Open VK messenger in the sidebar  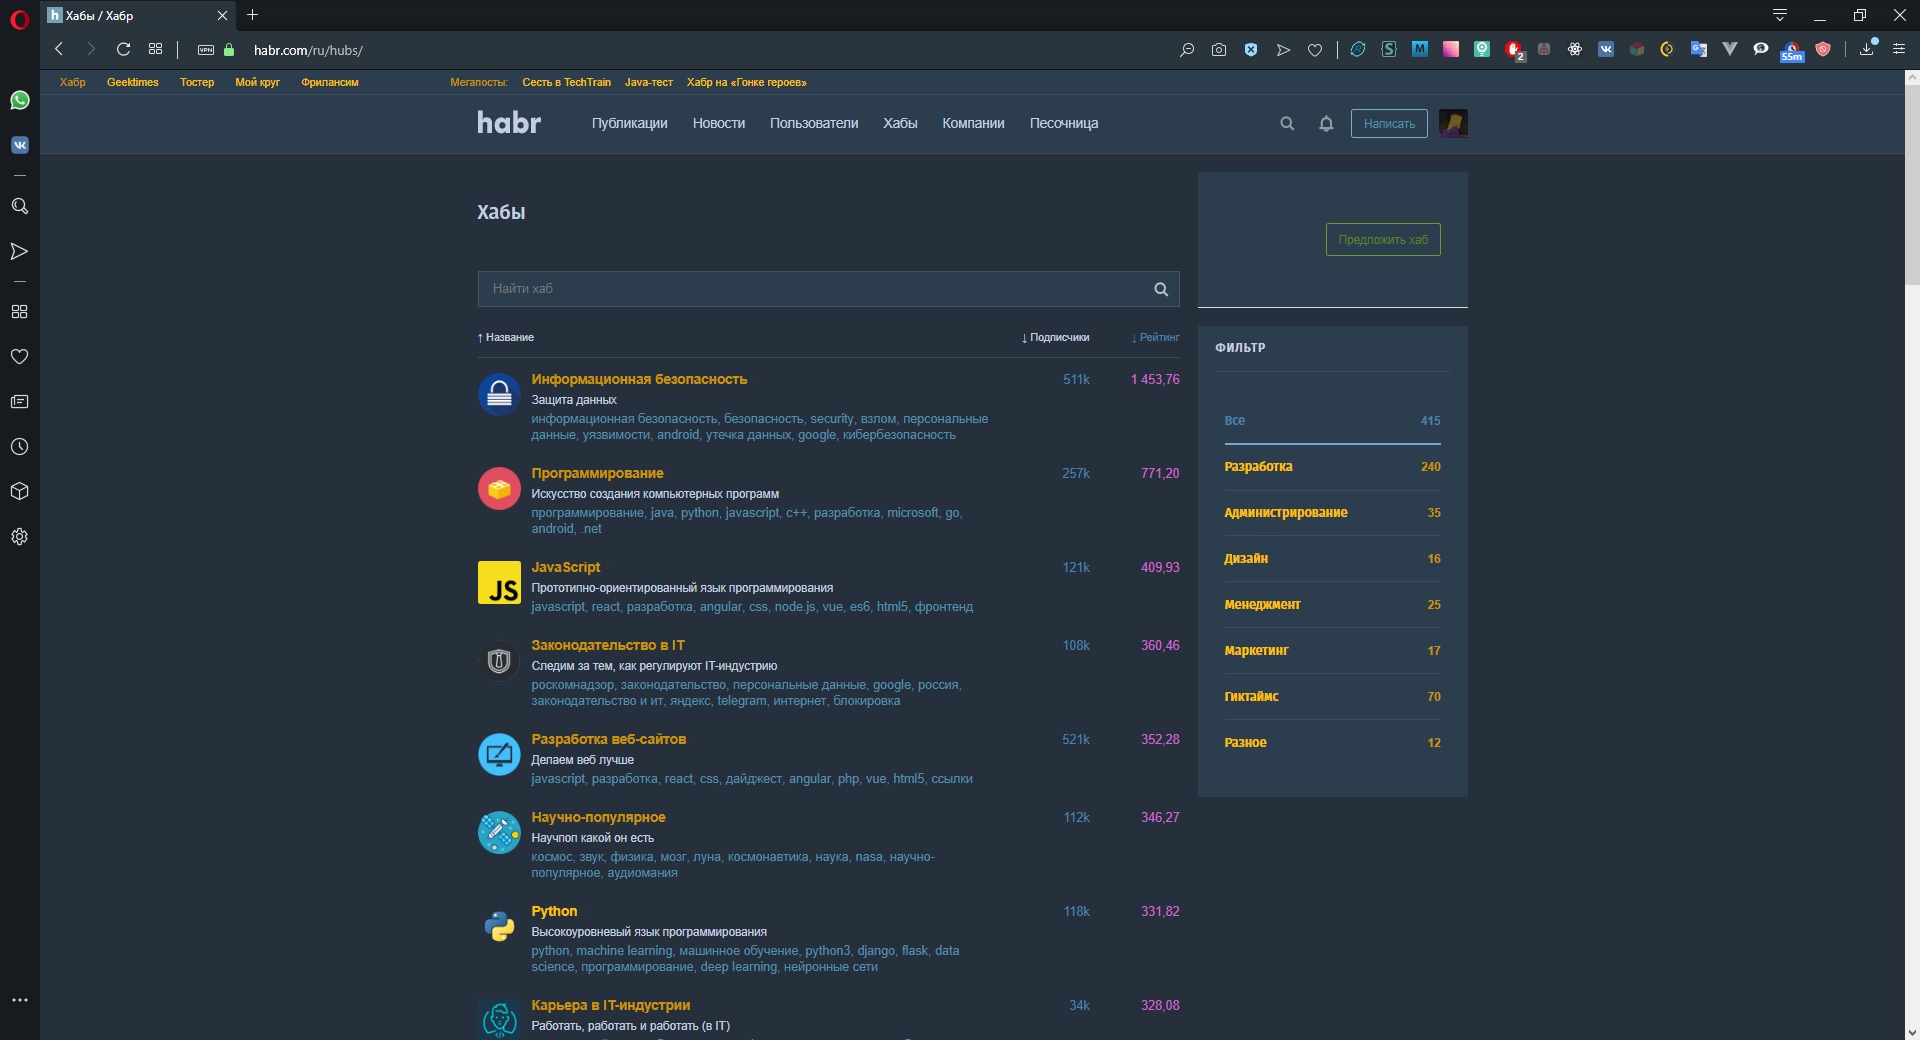pos(19,145)
